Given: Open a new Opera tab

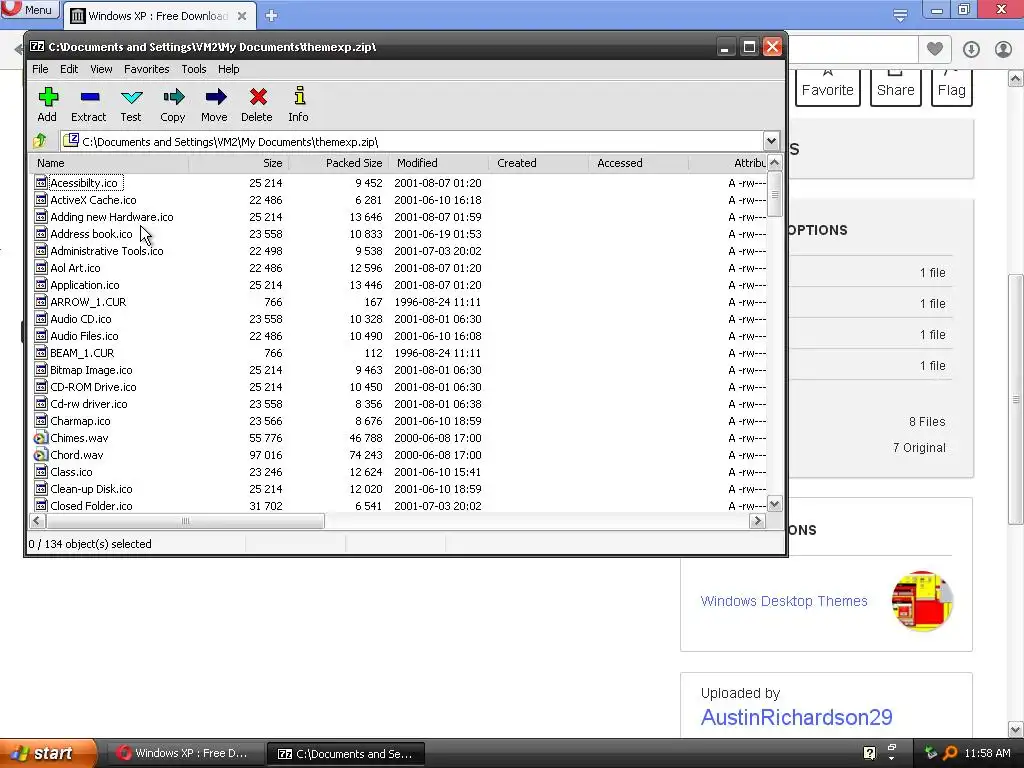Looking at the screenshot, I should click(x=272, y=16).
